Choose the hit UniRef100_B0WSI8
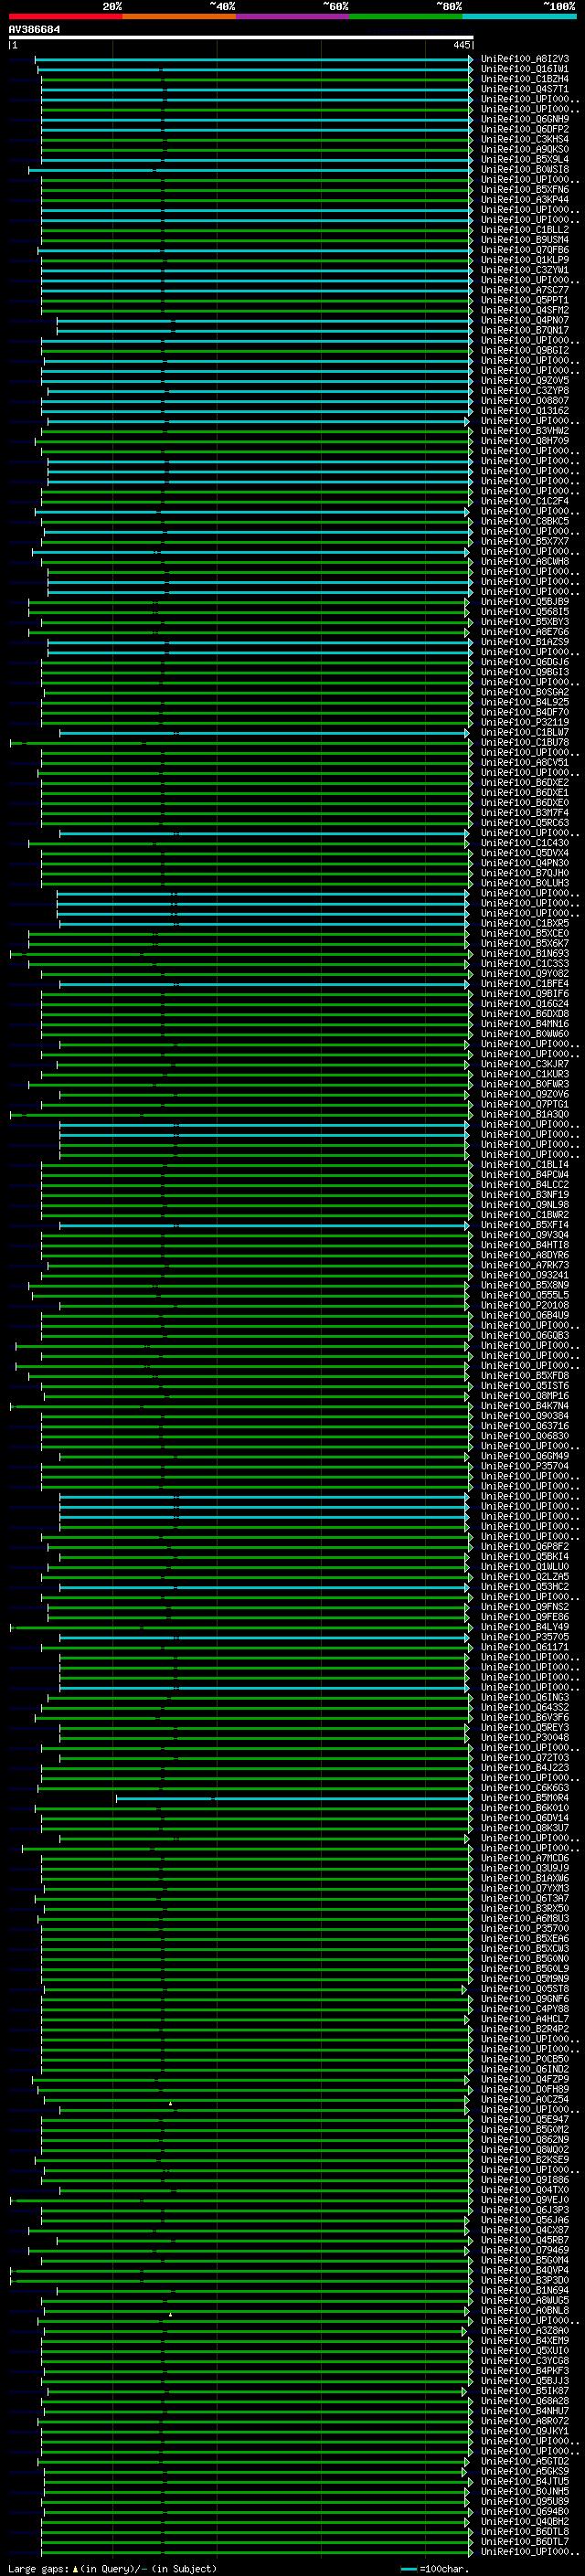This screenshot has height=2576, width=585. [x=525, y=169]
